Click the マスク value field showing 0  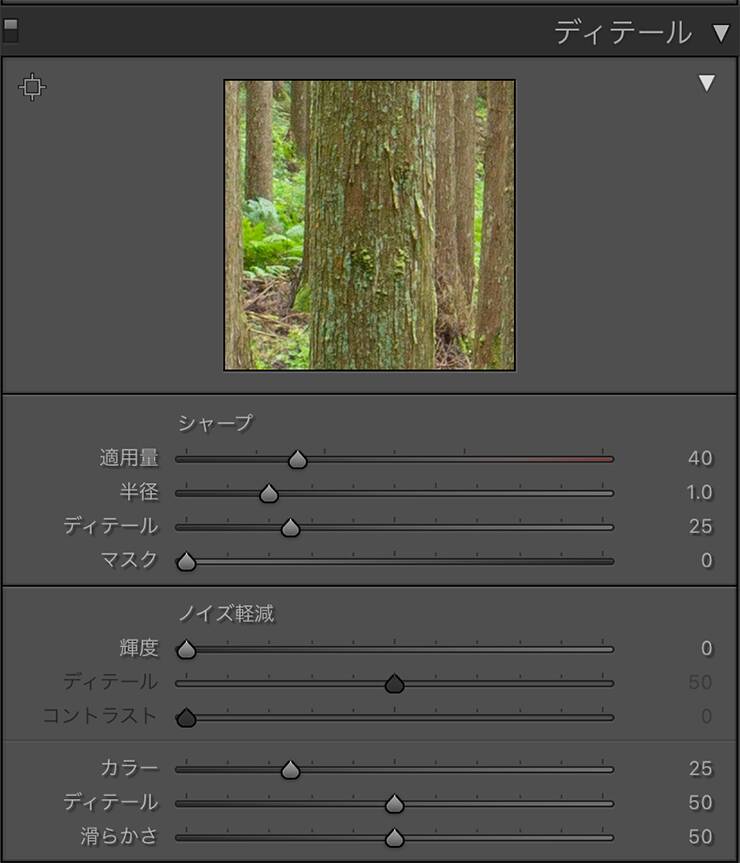(707, 560)
